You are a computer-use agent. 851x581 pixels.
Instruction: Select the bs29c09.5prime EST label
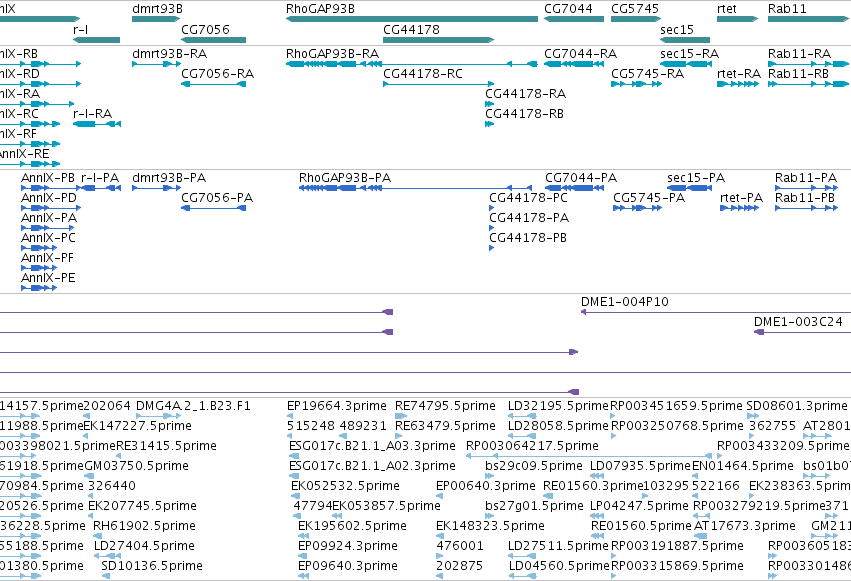tap(534, 465)
